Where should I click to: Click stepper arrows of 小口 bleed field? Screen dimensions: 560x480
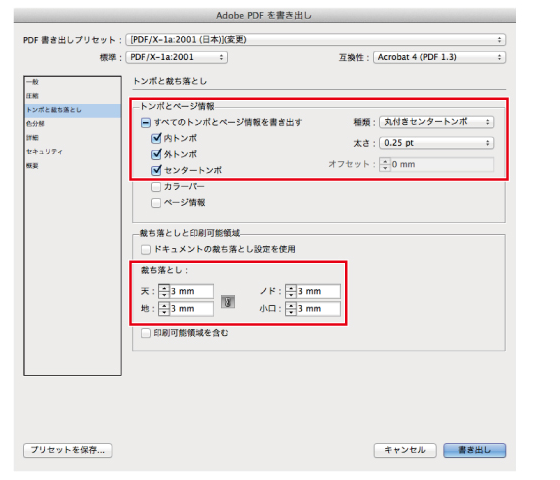pos(291,309)
